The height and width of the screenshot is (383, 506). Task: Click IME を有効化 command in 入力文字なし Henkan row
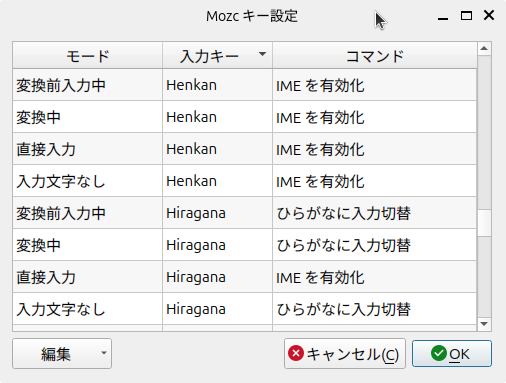point(375,181)
